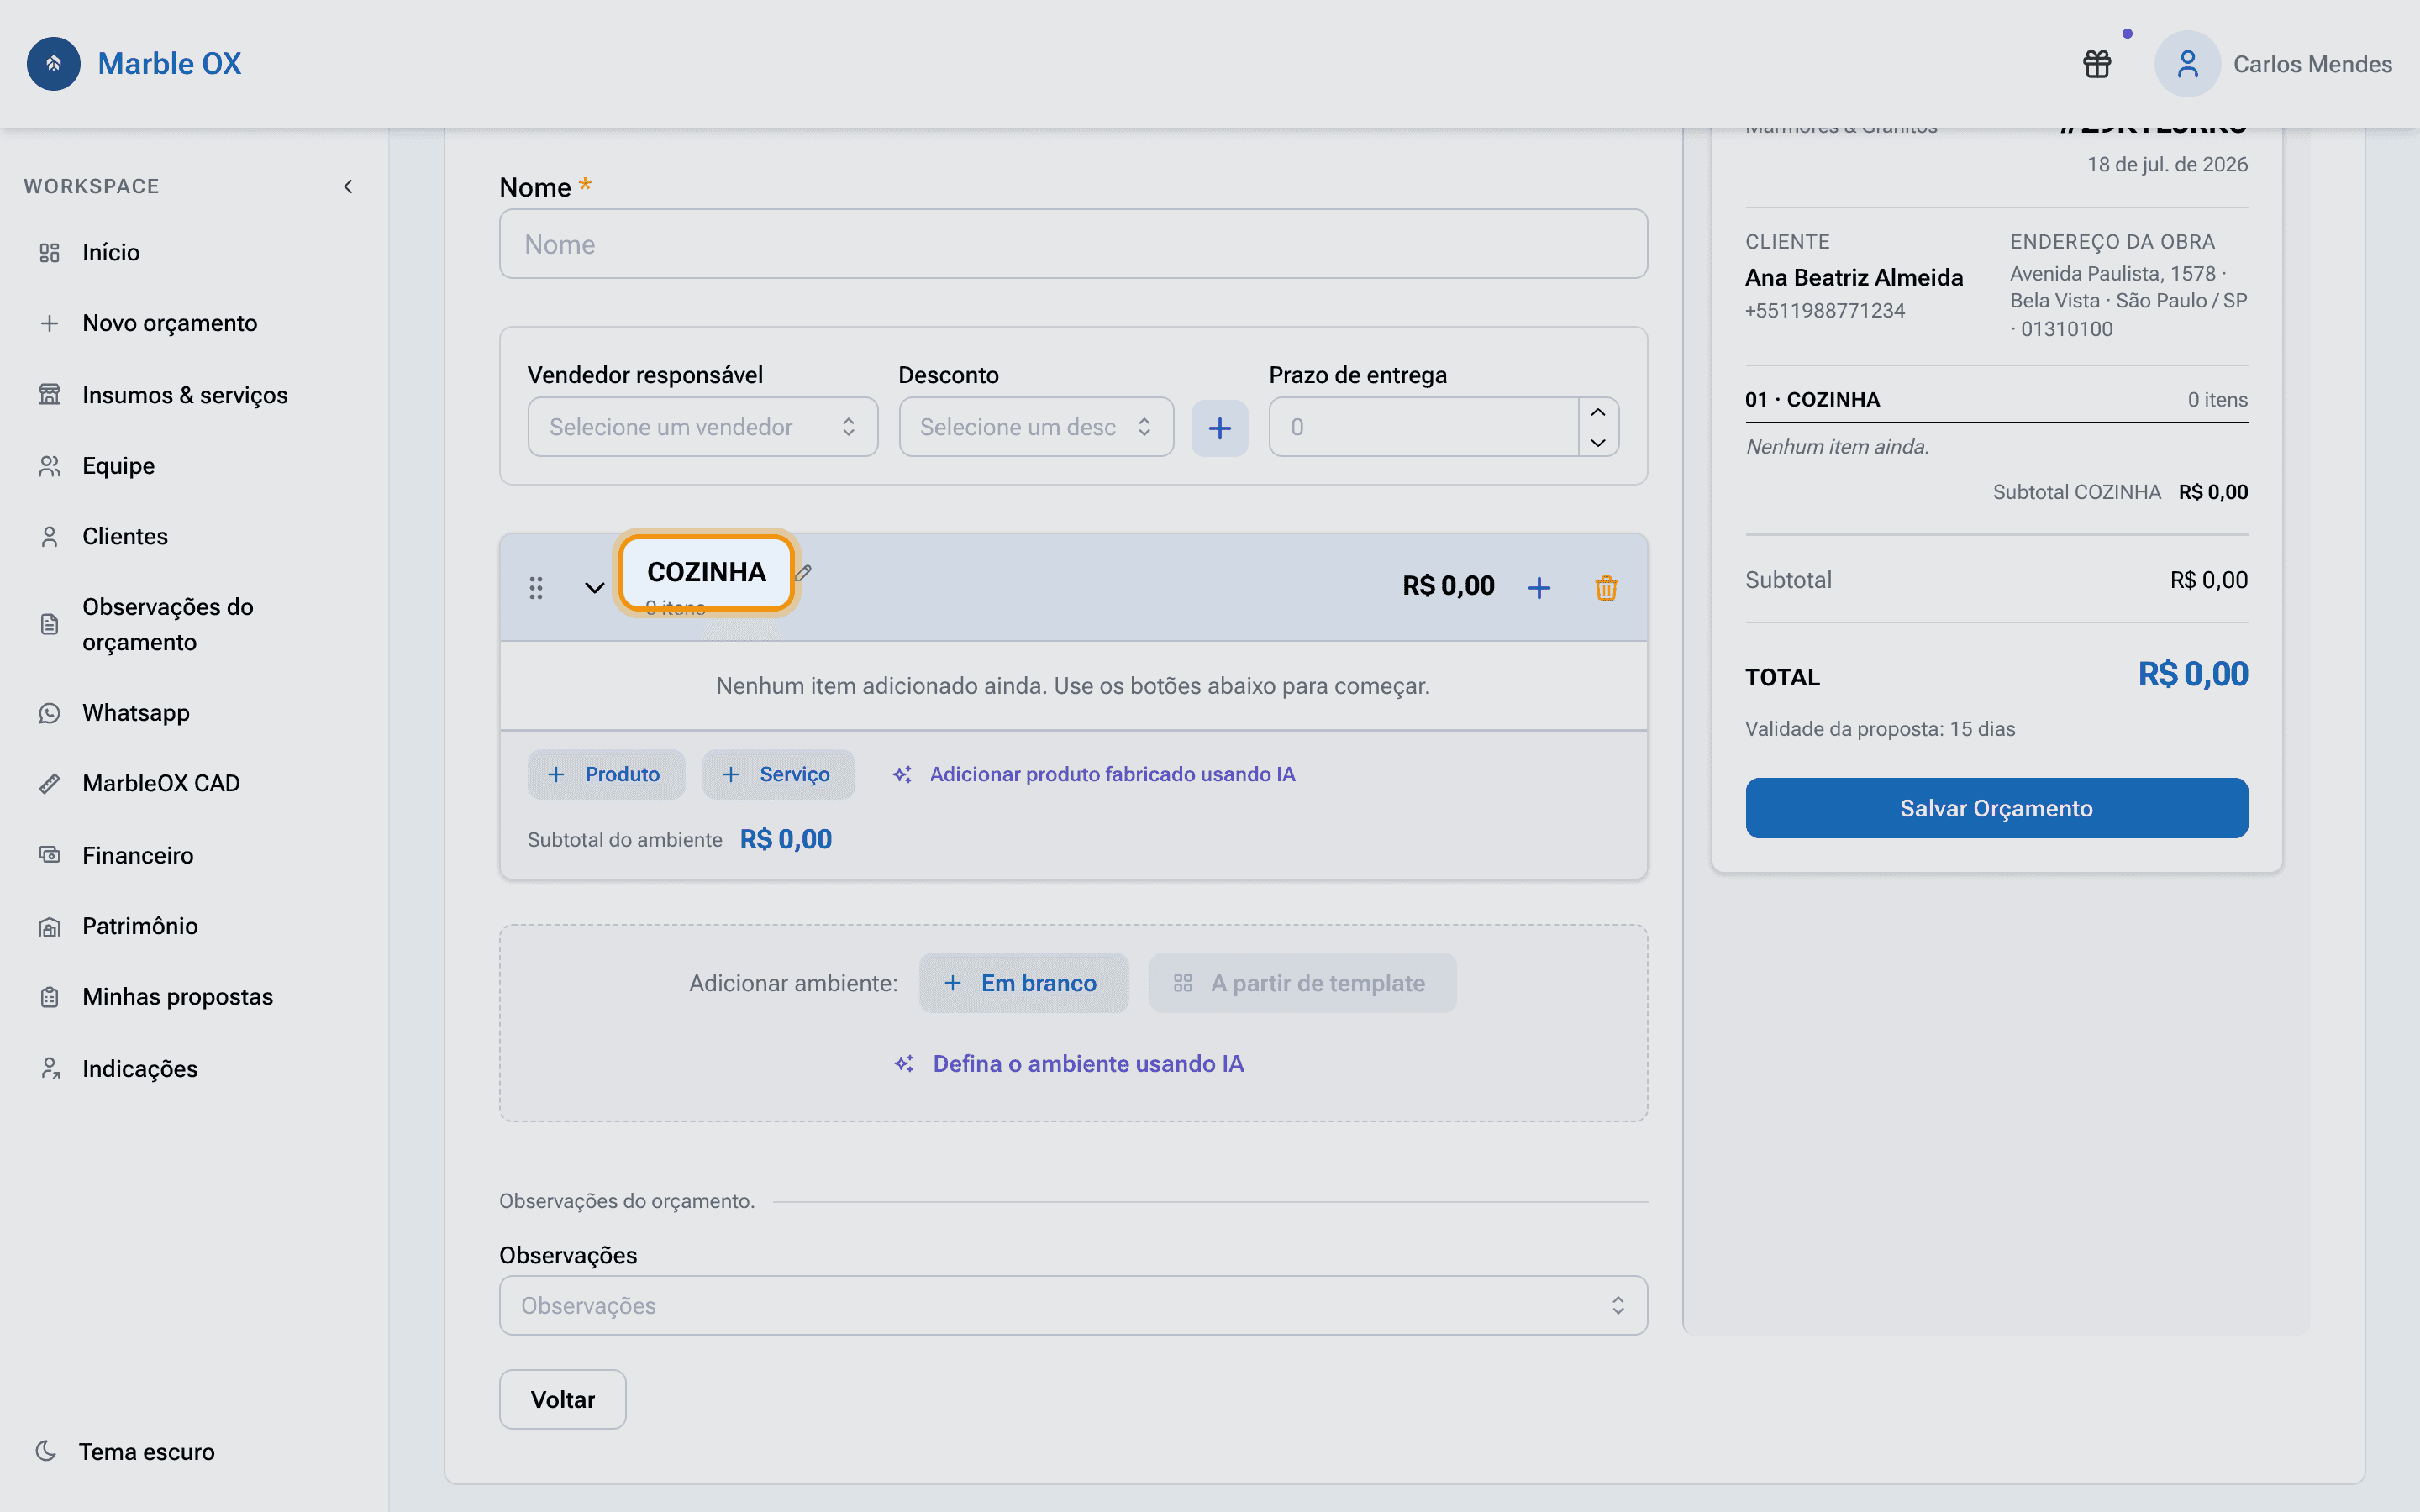Click the Marble OX logo icon
Image resolution: width=2420 pixels, height=1512 pixels.
tap(53, 64)
